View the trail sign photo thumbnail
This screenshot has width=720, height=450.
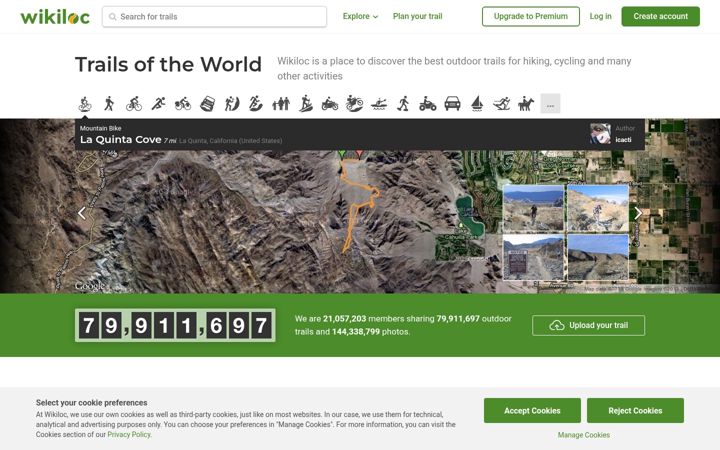tap(533, 257)
